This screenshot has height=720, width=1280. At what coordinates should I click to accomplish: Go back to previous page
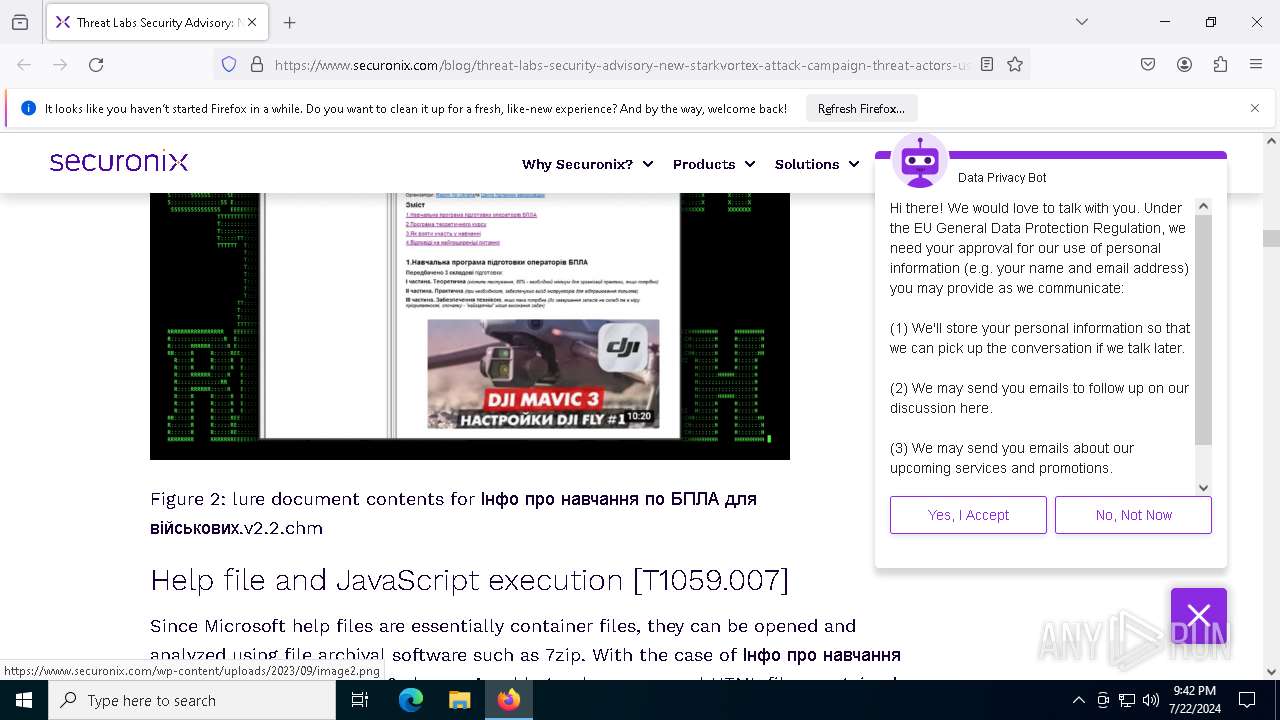tap(24, 64)
